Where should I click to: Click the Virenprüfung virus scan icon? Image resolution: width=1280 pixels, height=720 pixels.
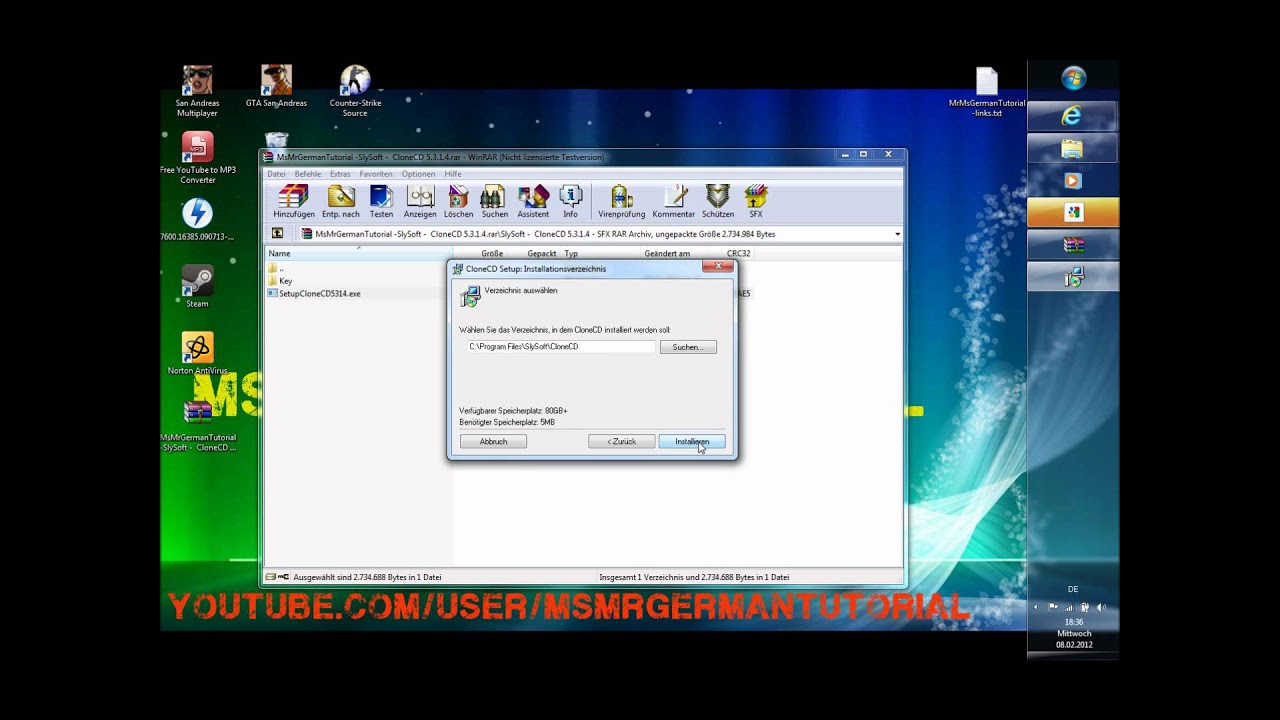tap(621, 201)
